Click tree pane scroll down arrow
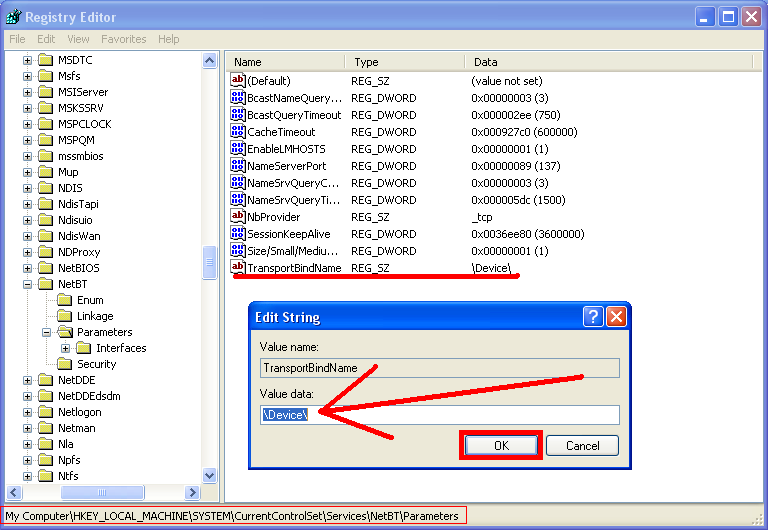The width and height of the screenshot is (768, 530). [x=210, y=475]
